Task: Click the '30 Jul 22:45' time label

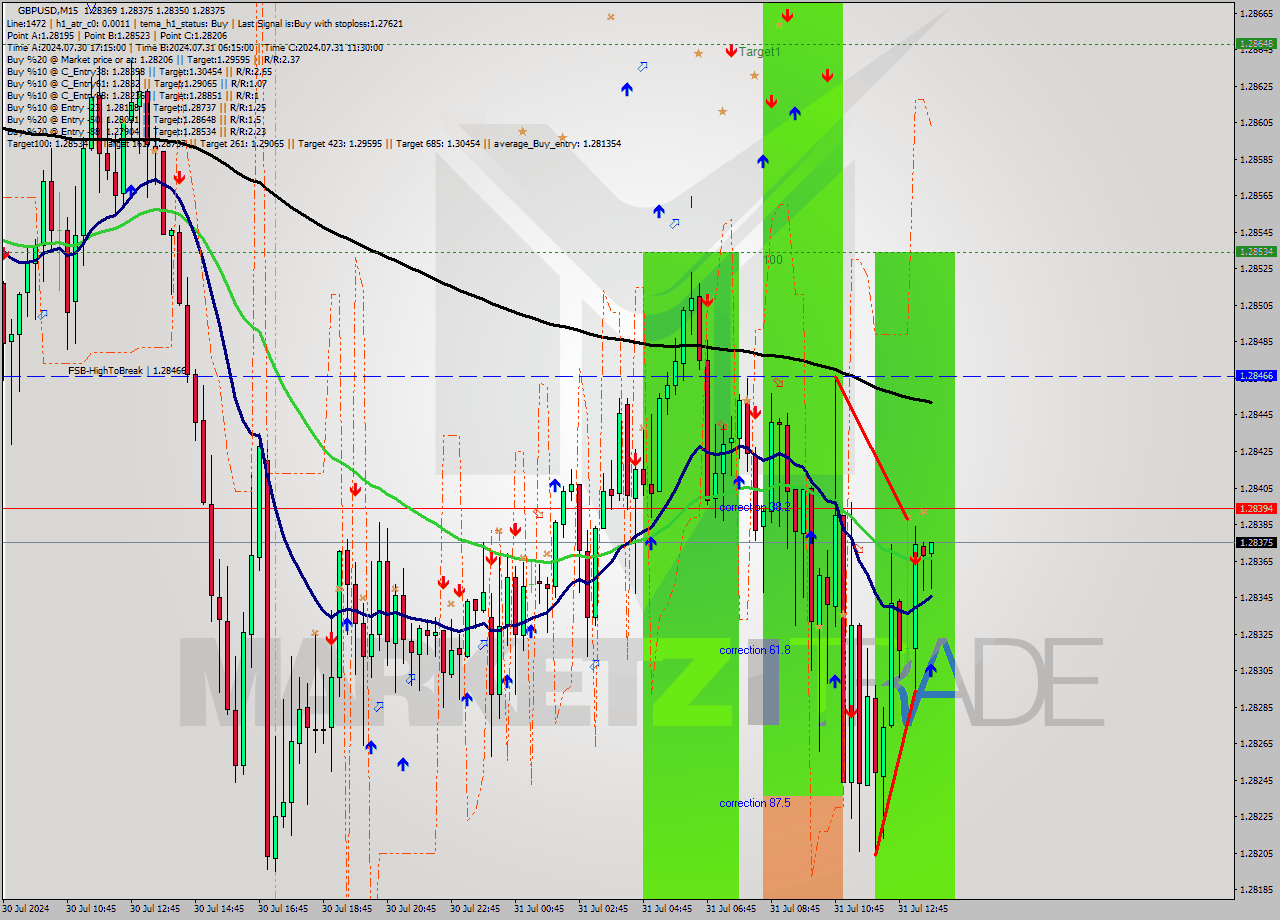Action: [475, 909]
